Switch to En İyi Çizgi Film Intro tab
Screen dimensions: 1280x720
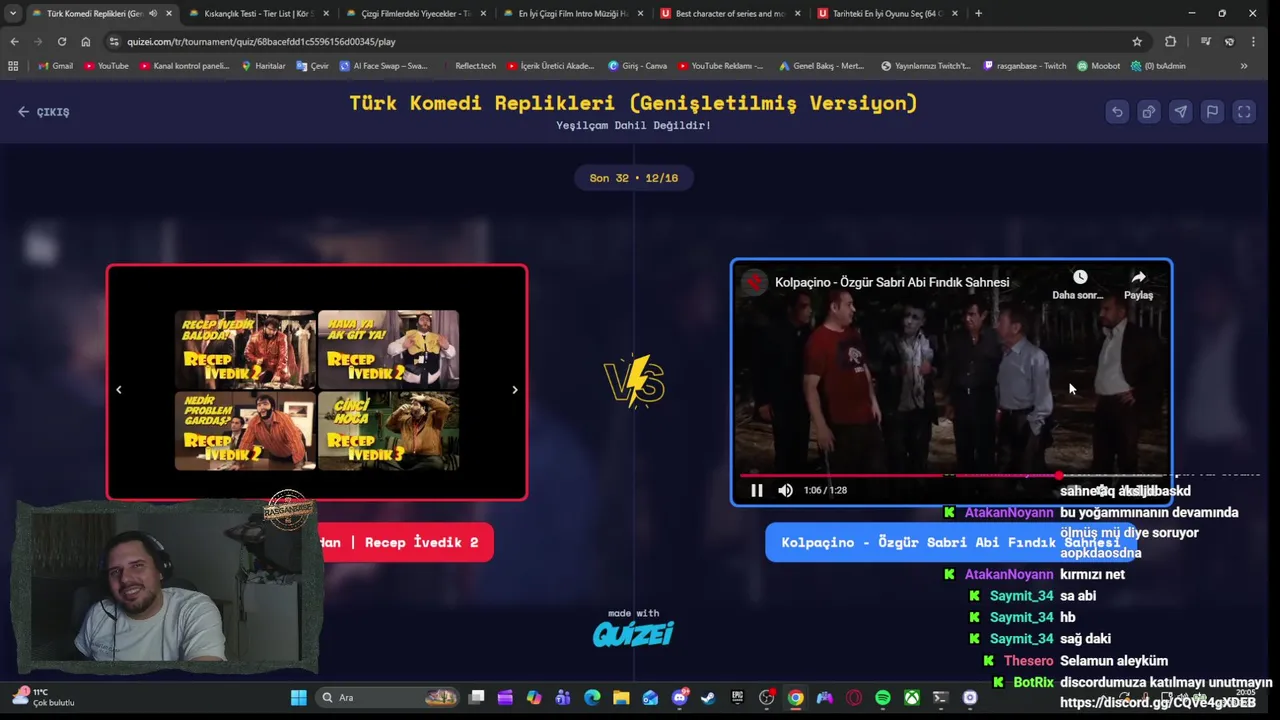[572, 14]
